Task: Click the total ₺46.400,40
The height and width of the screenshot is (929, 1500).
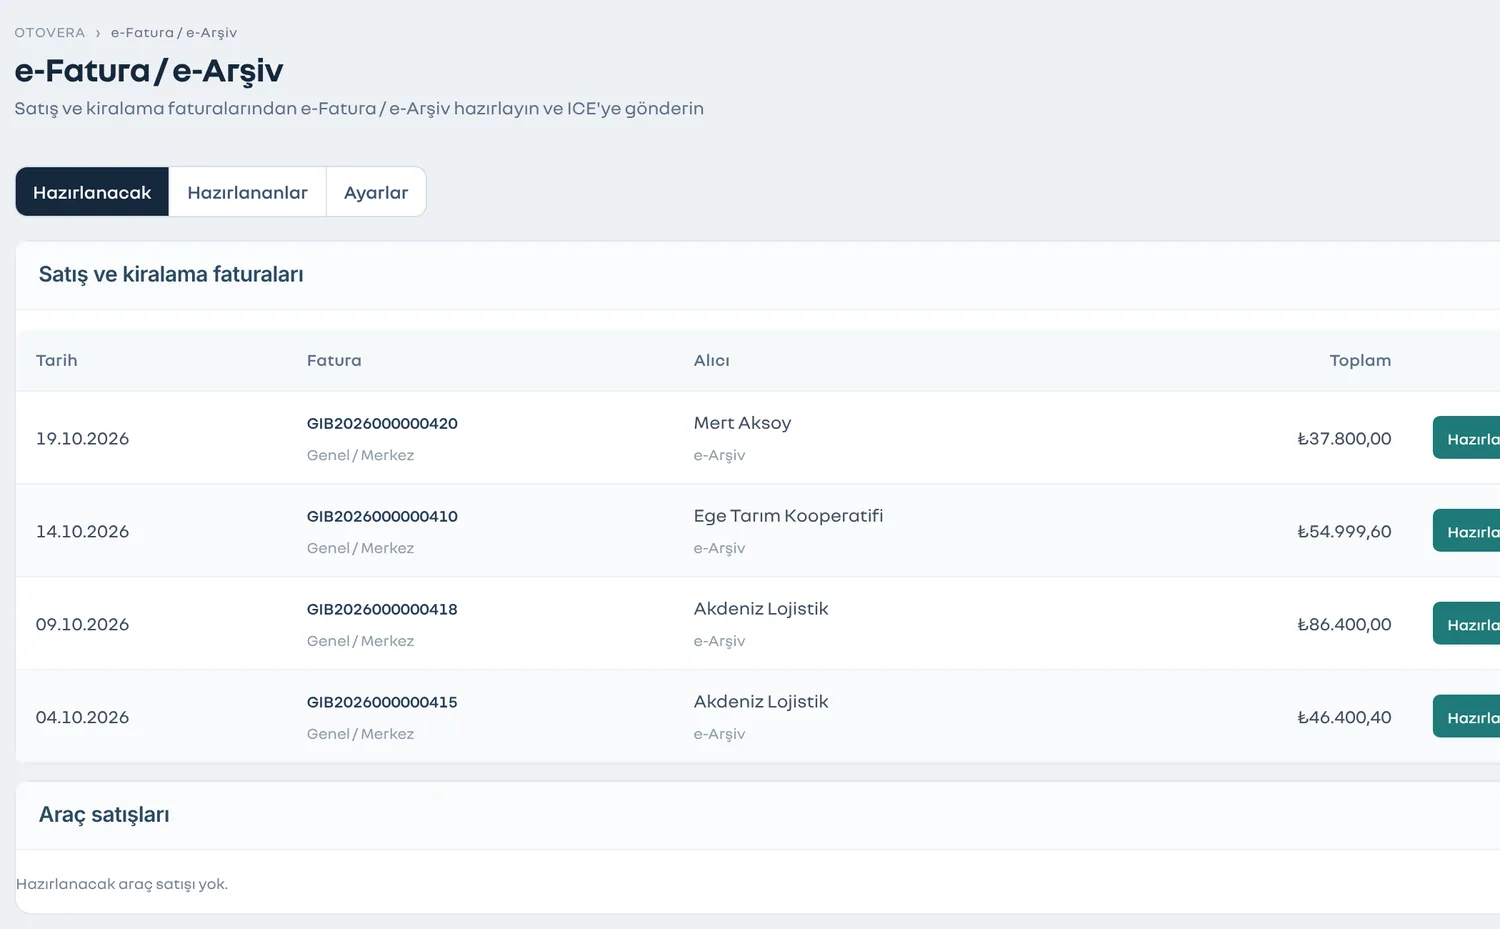Action: pos(1344,717)
